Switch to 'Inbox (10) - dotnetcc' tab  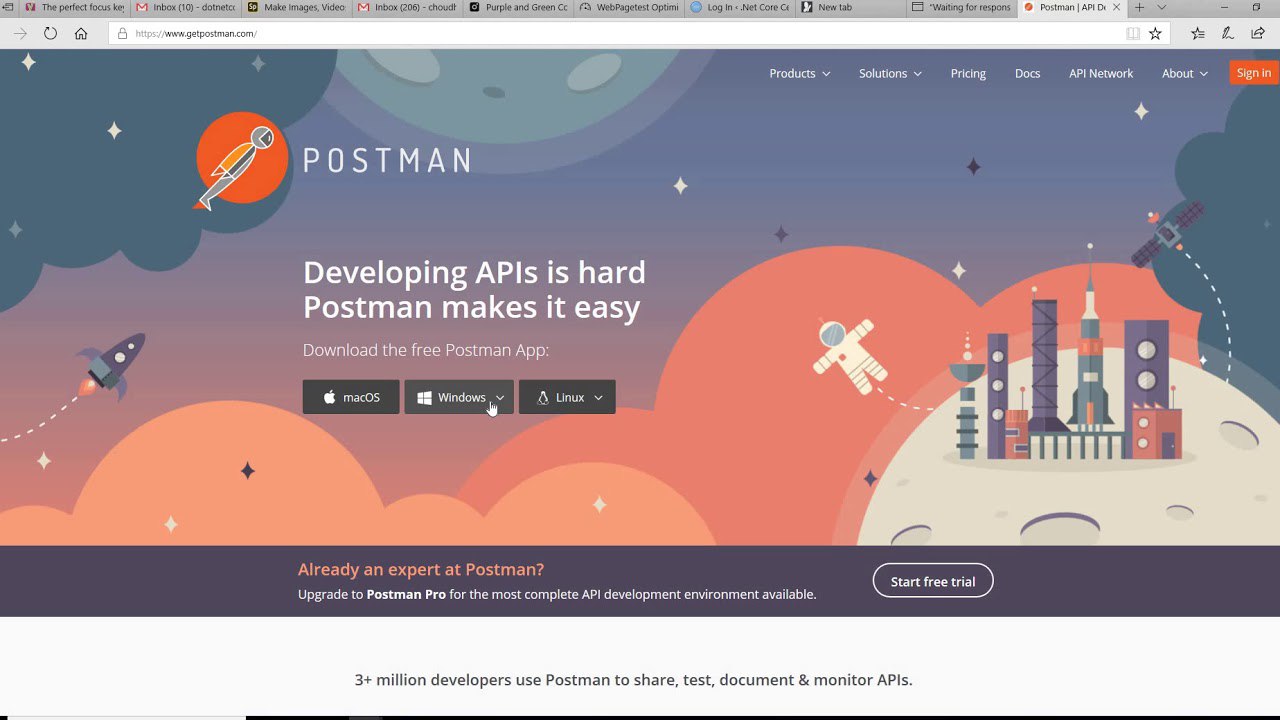tap(187, 7)
